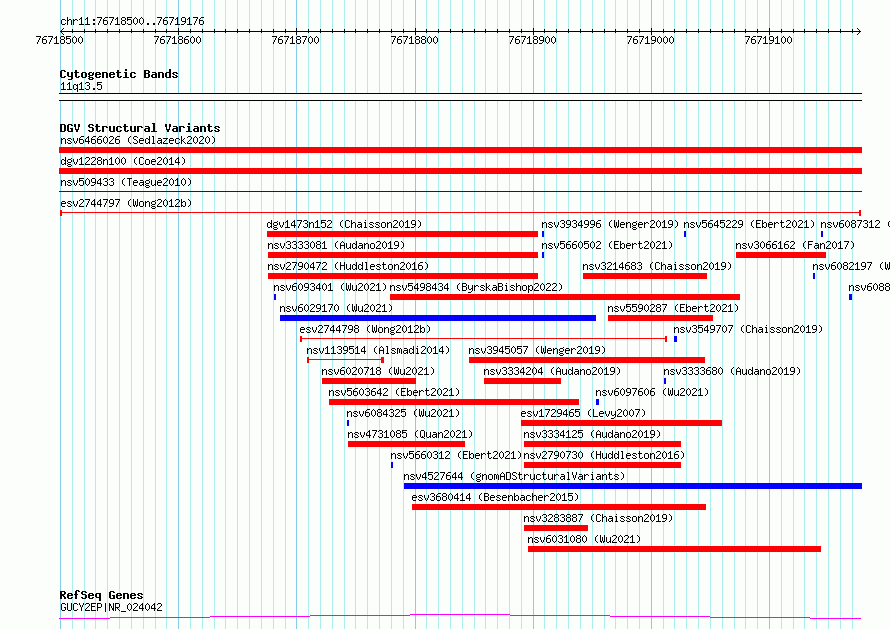Click nsv6093401 (Wu2021) label
890x629 pixels.
tap(330, 287)
